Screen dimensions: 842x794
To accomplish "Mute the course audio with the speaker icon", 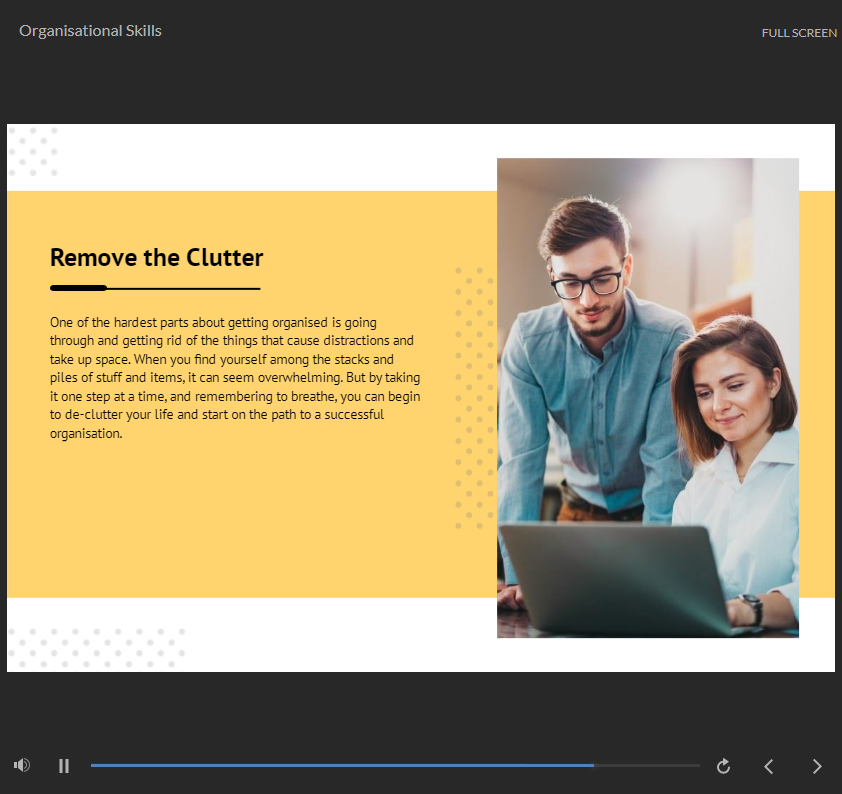I will [22, 765].
